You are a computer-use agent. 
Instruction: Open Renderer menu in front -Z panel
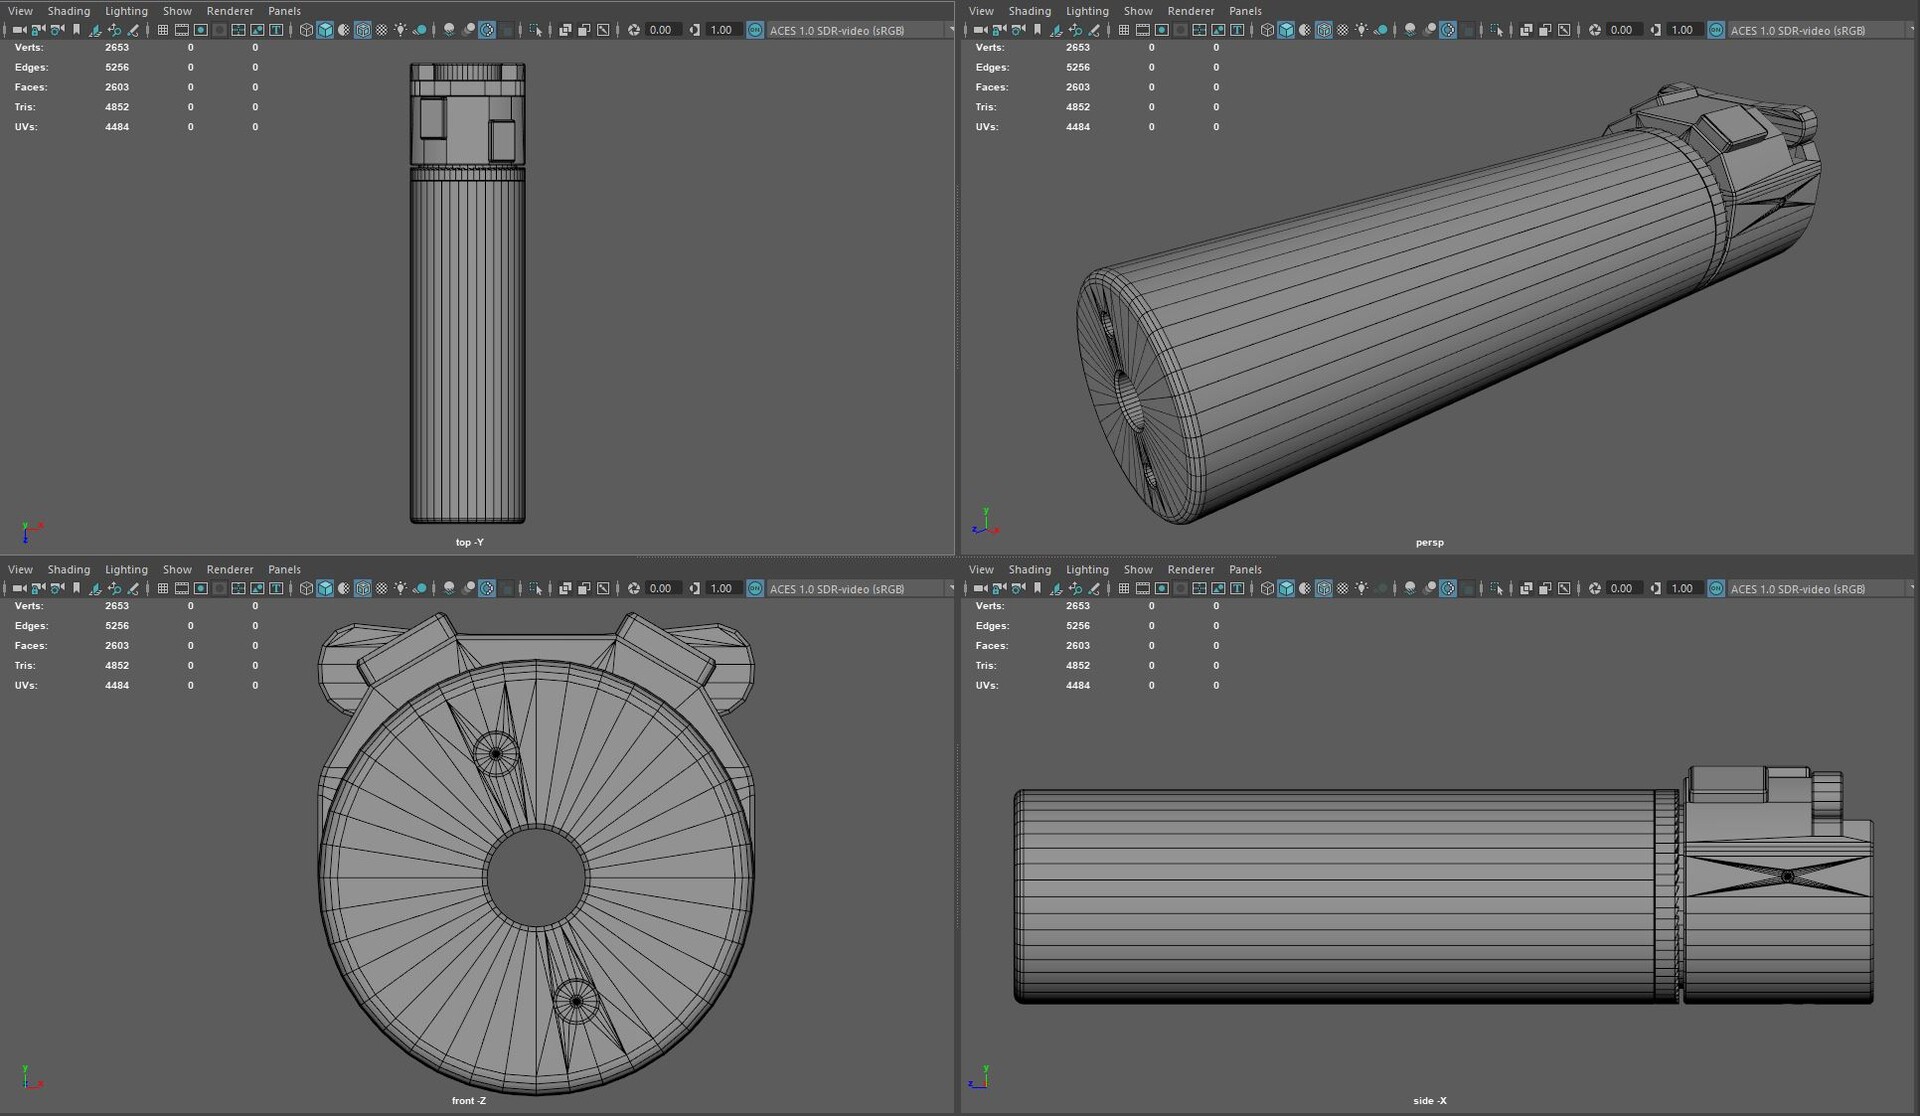229,569
